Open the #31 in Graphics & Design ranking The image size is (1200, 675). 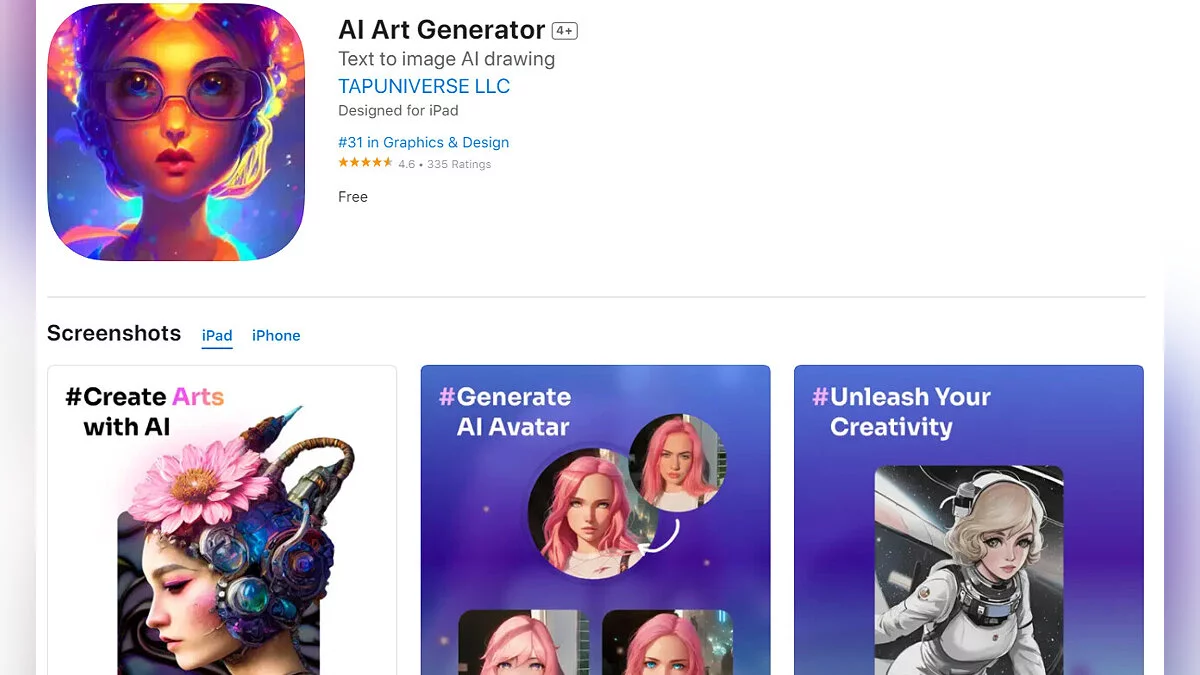point(424,142)
